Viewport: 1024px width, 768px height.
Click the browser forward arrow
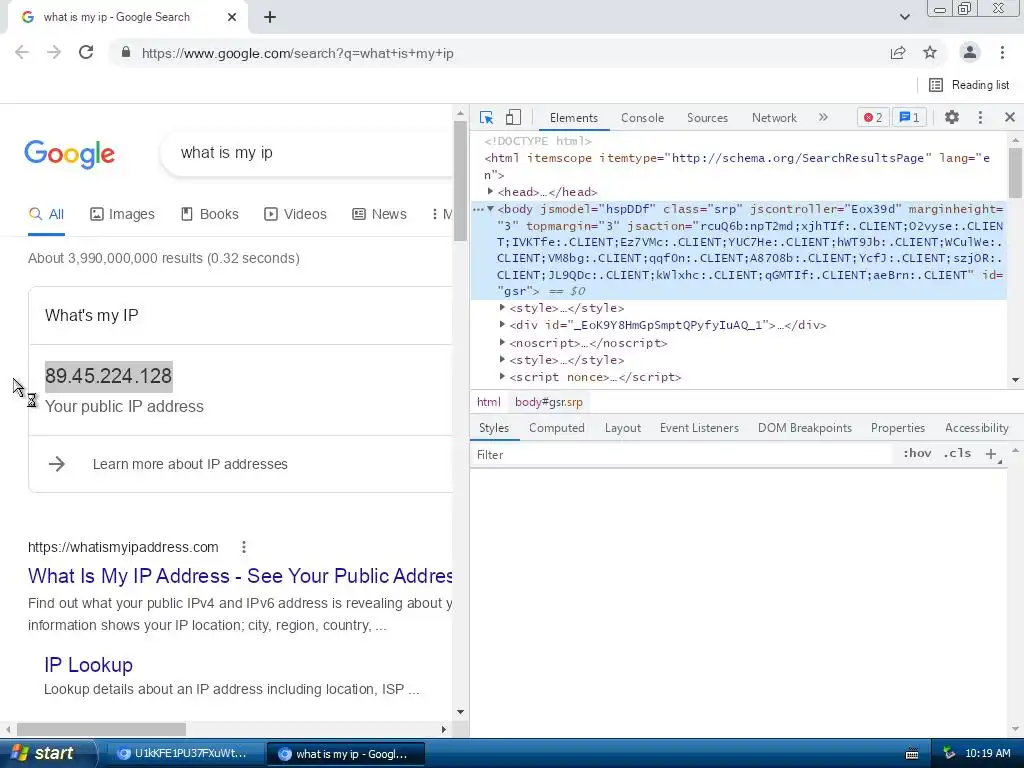pyautogui.click(x=54, y=52)
